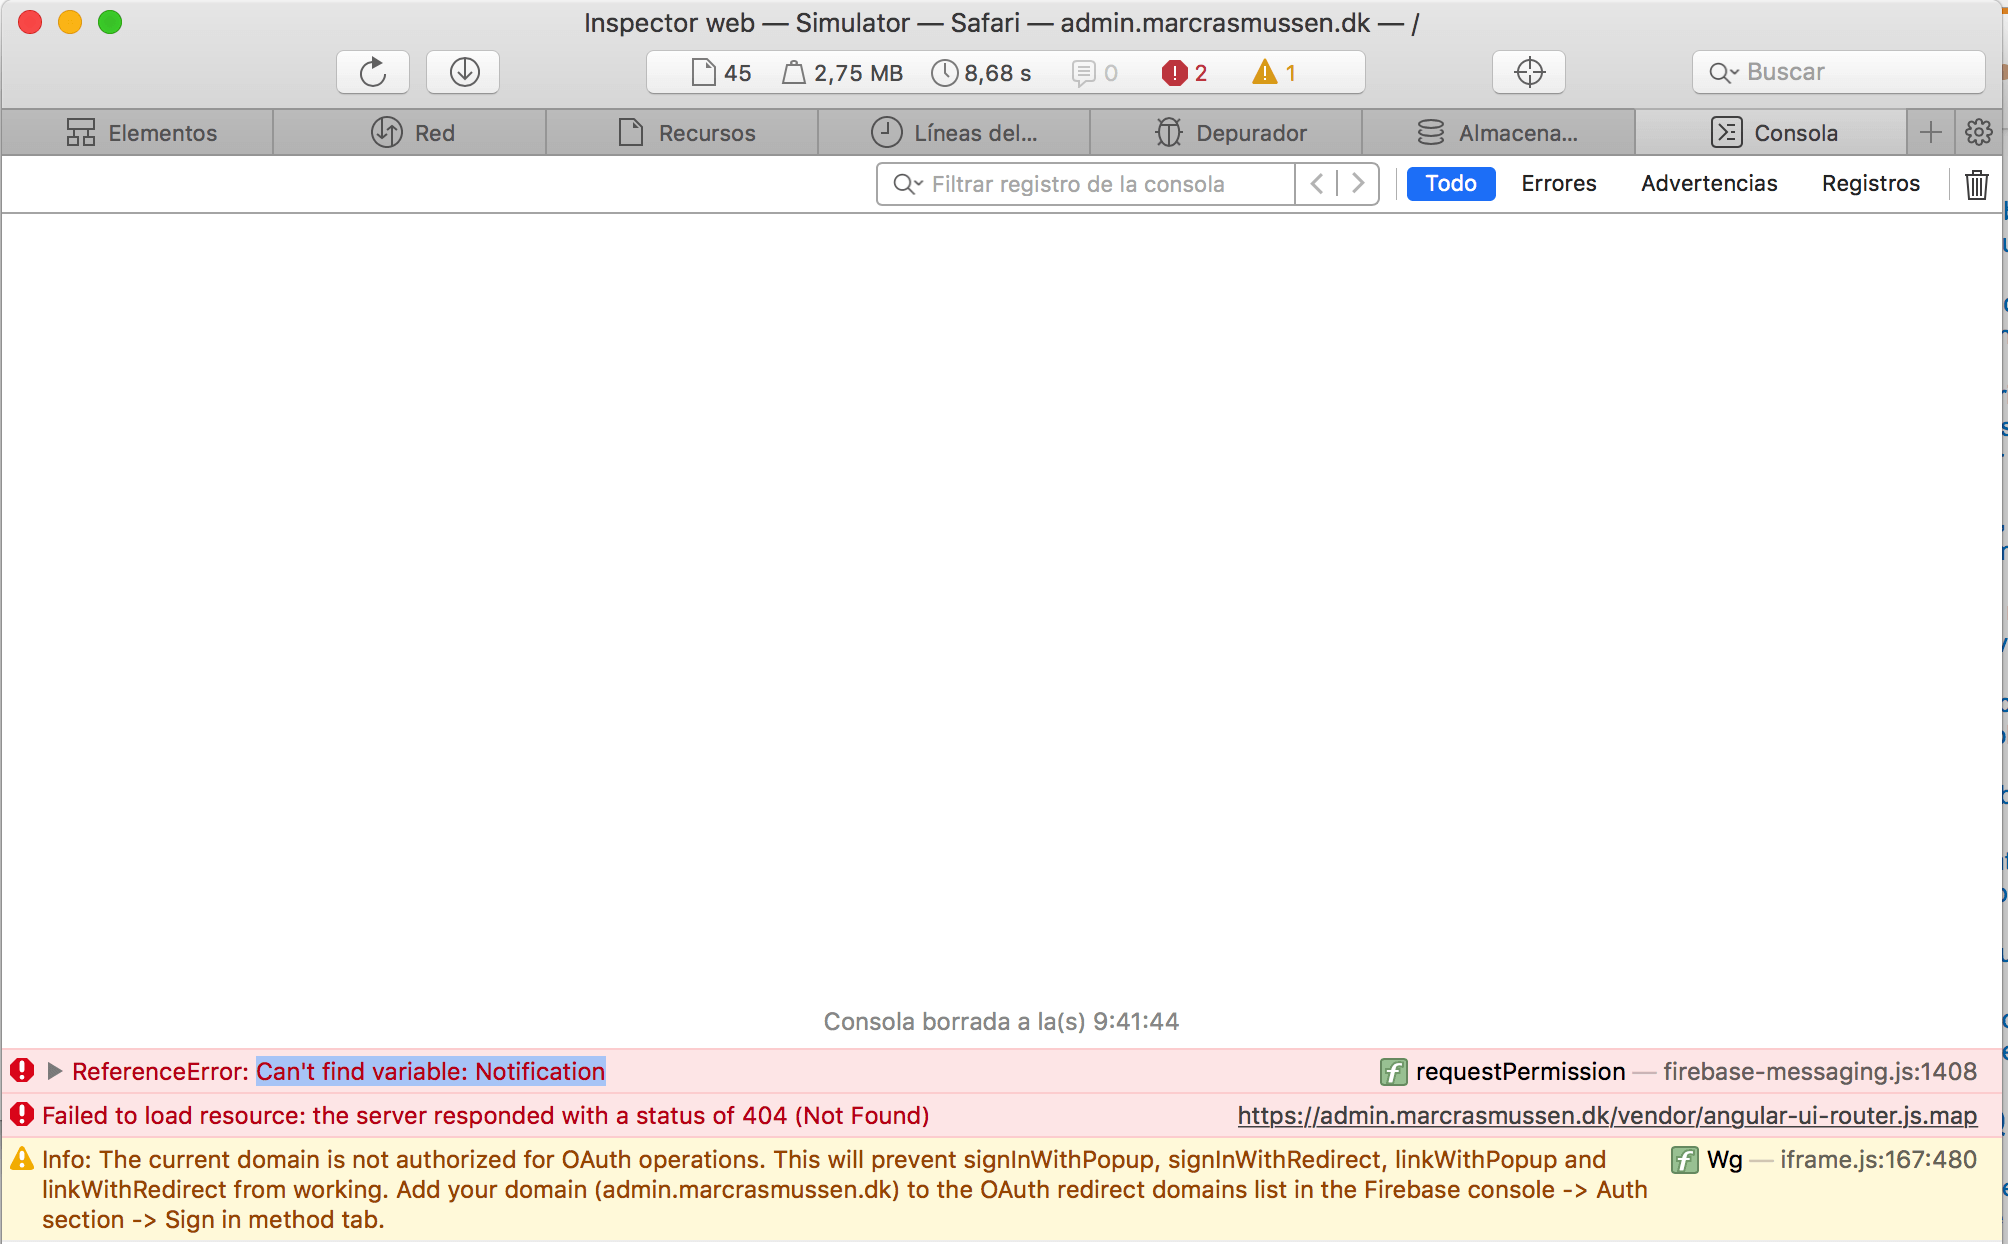Open the Almacena... tab

1499,133
